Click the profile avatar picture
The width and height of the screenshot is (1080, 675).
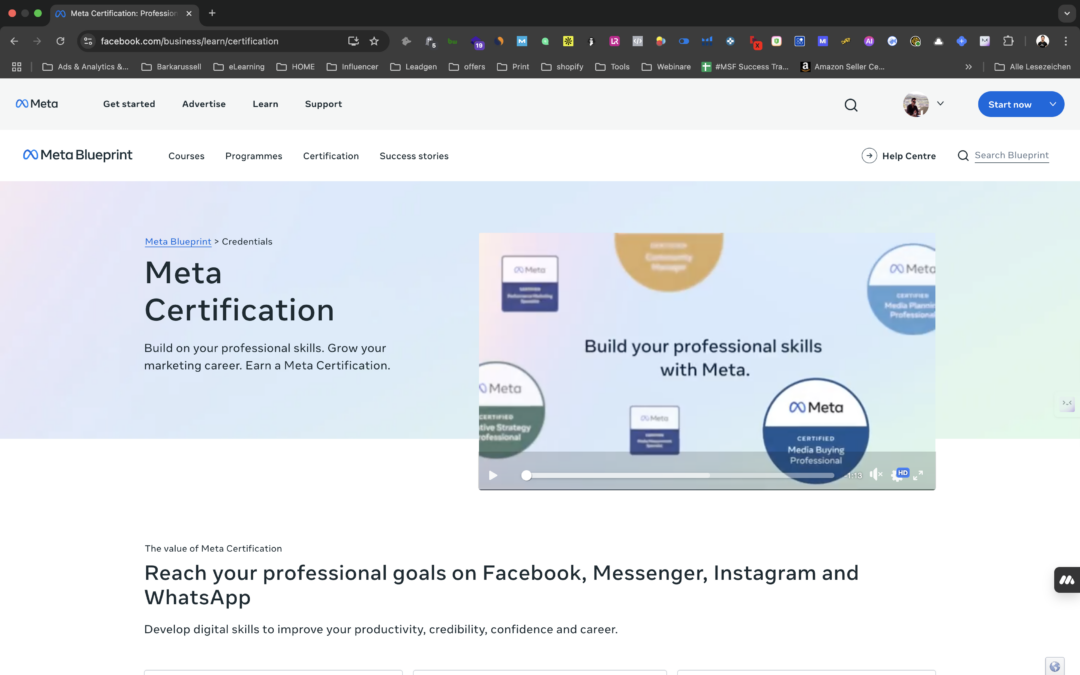[x=915, y=104]
